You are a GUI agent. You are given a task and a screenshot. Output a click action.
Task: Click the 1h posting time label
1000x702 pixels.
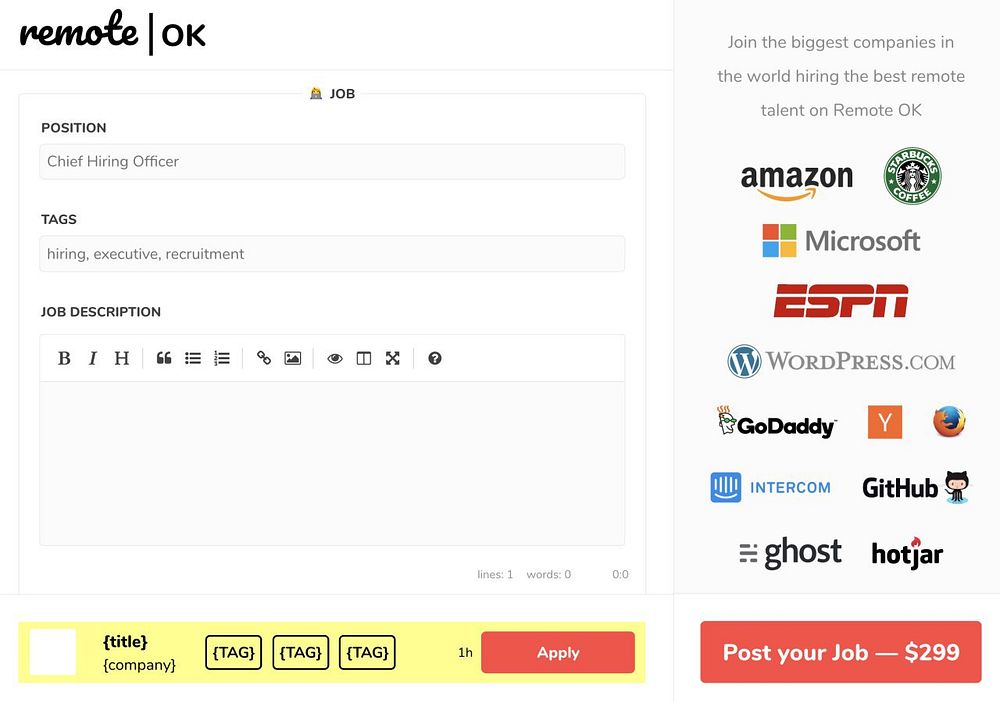(x=465, y=652)
